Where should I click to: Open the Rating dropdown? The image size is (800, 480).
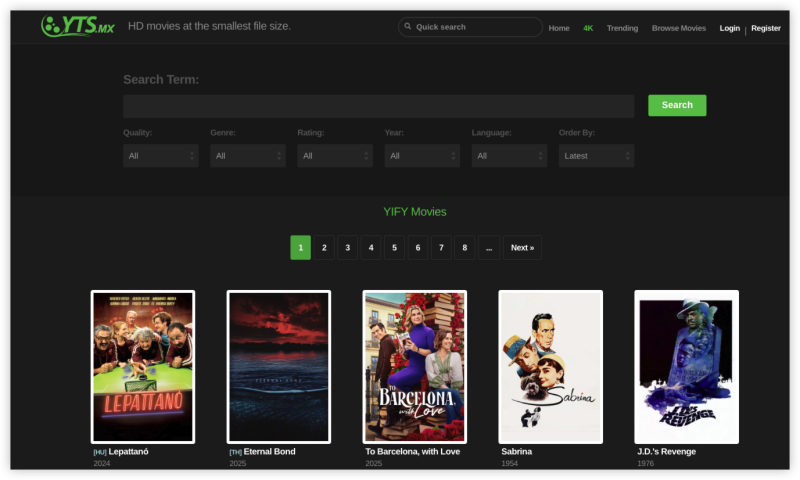pyautogui.click(x=335, y=156)
